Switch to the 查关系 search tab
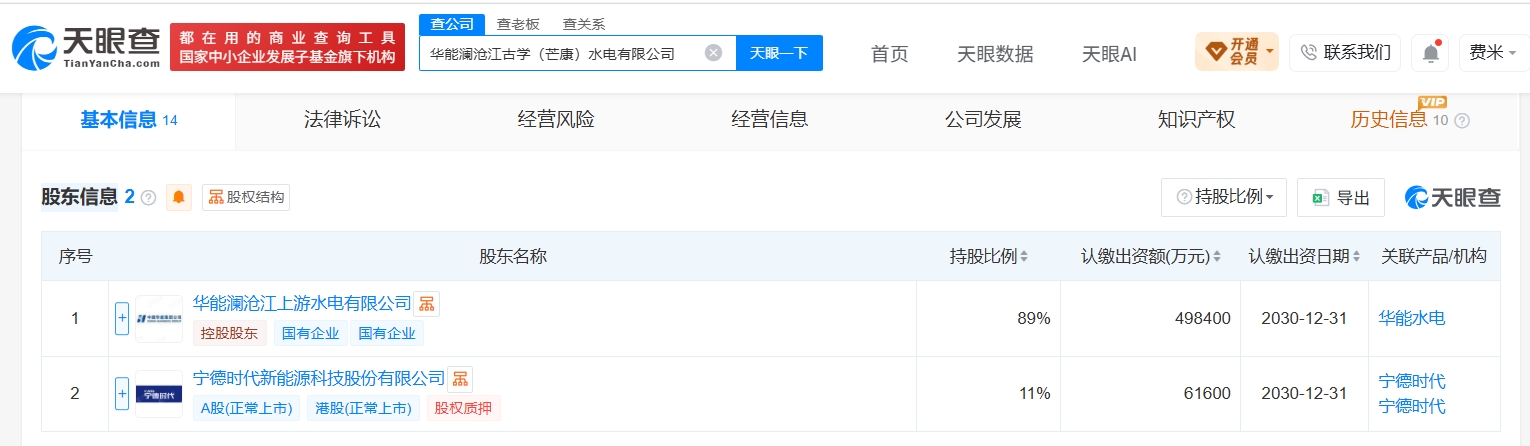Screen dimensions: 1530x446 tap(584, 24)
